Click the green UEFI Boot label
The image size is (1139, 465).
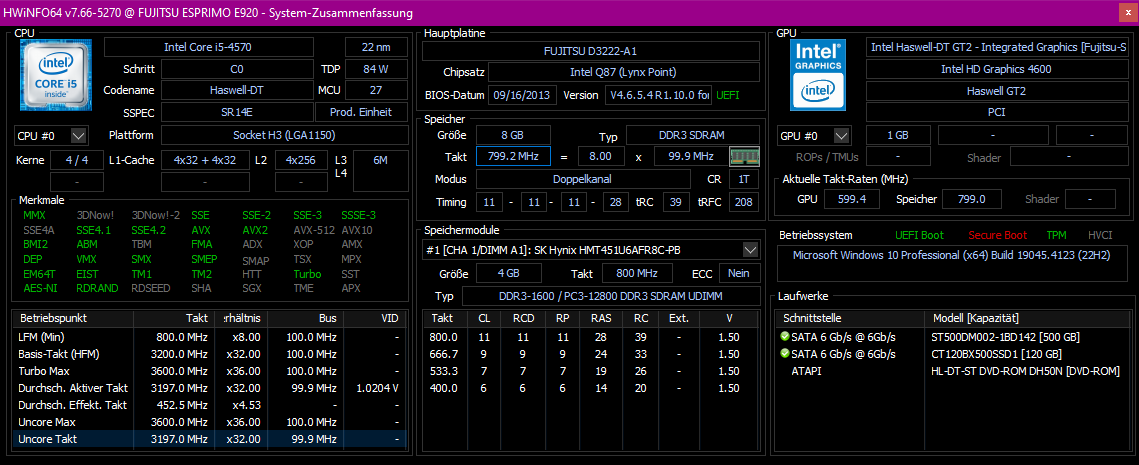tap(920, 235)
